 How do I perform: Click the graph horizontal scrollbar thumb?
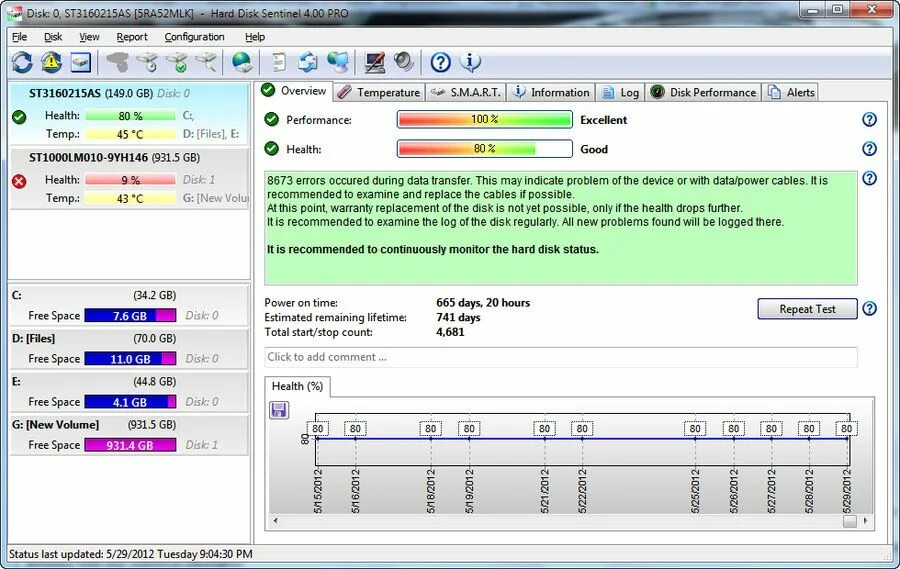(849, 521)
